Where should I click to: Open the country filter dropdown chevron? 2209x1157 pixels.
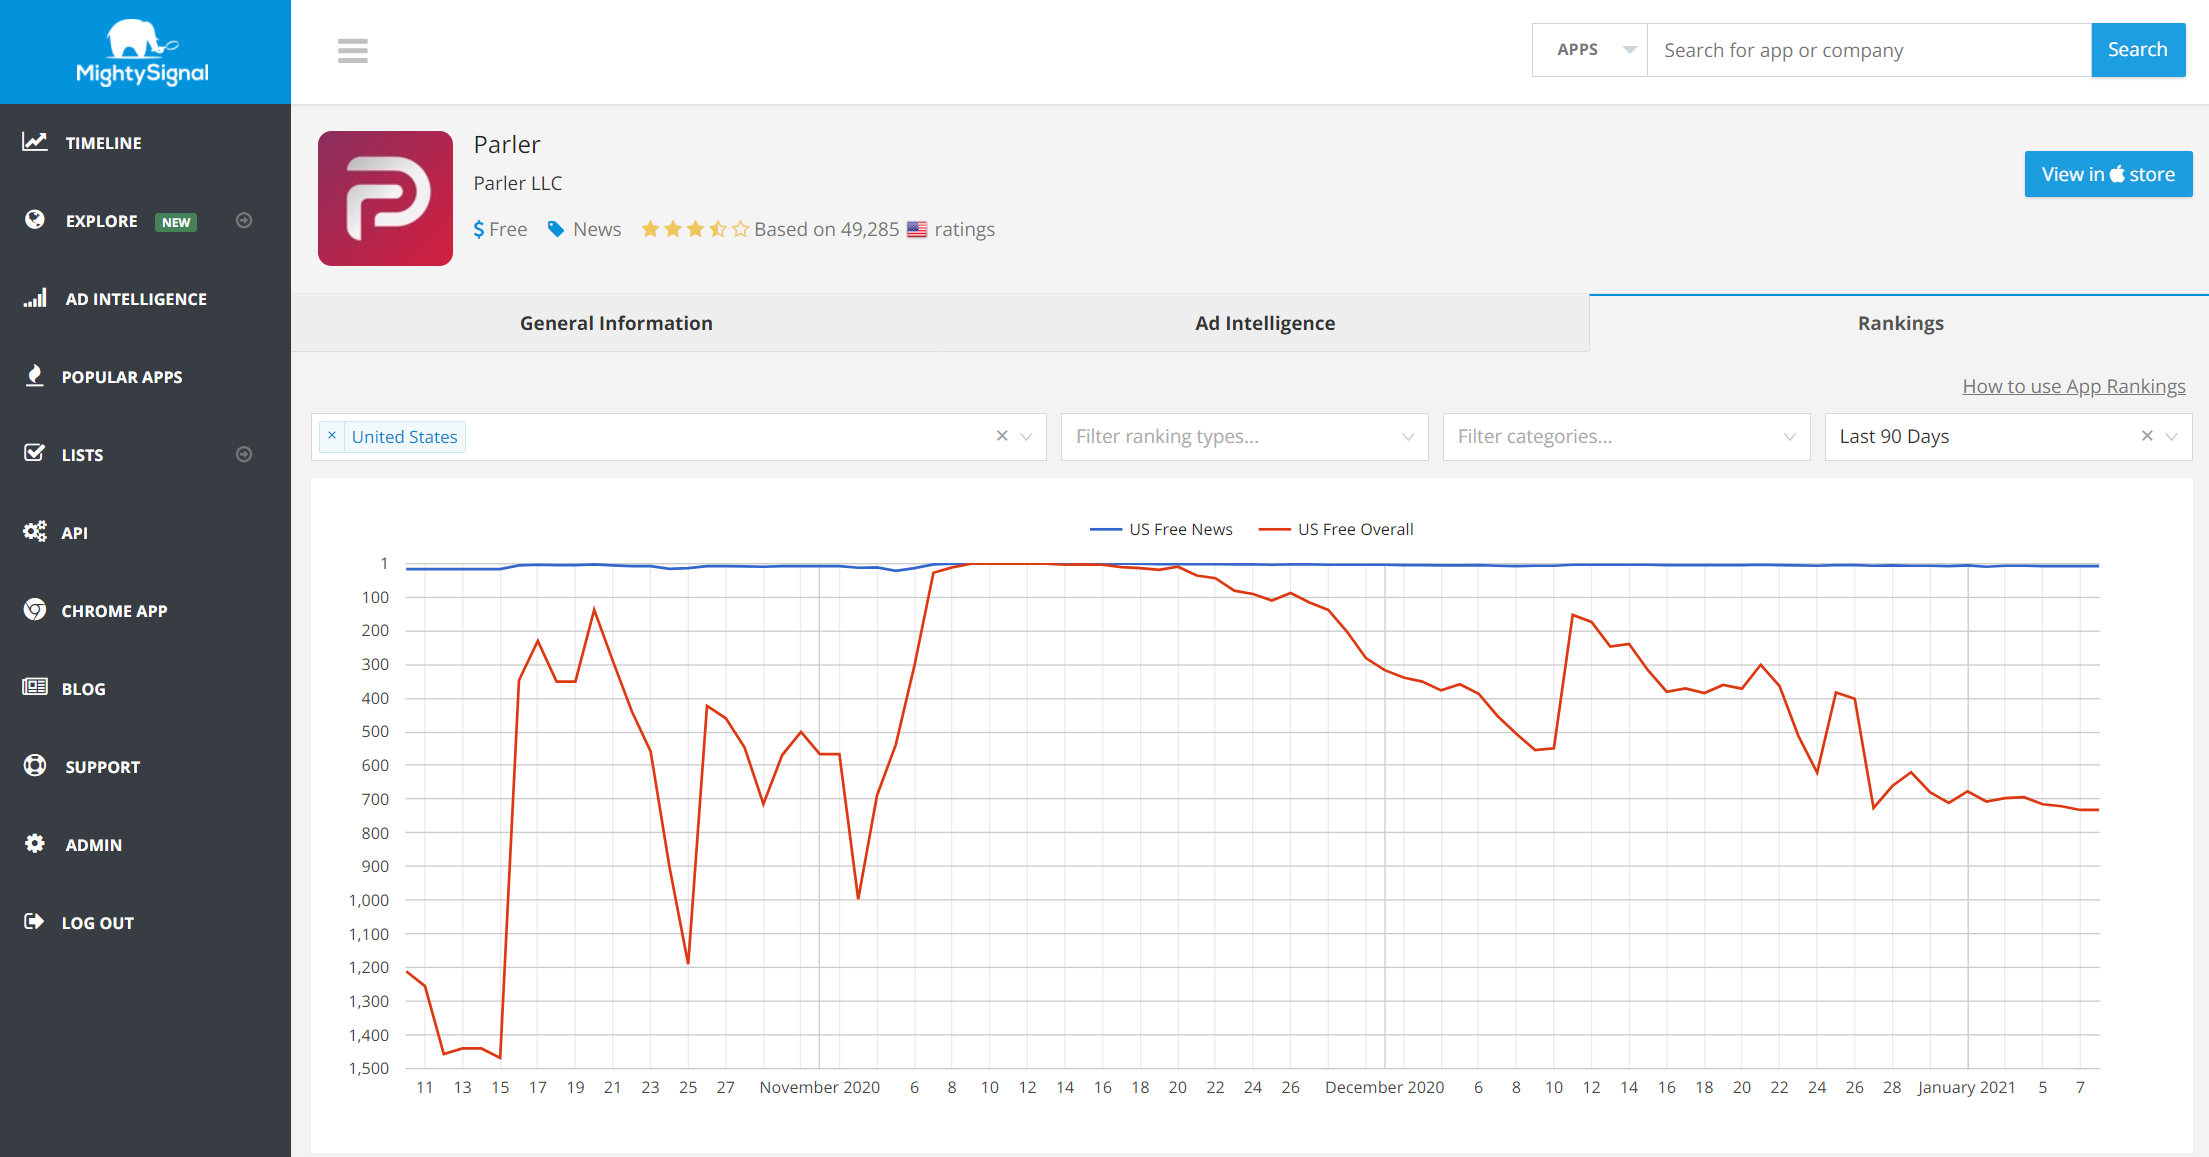click(x=1026, y=437)
